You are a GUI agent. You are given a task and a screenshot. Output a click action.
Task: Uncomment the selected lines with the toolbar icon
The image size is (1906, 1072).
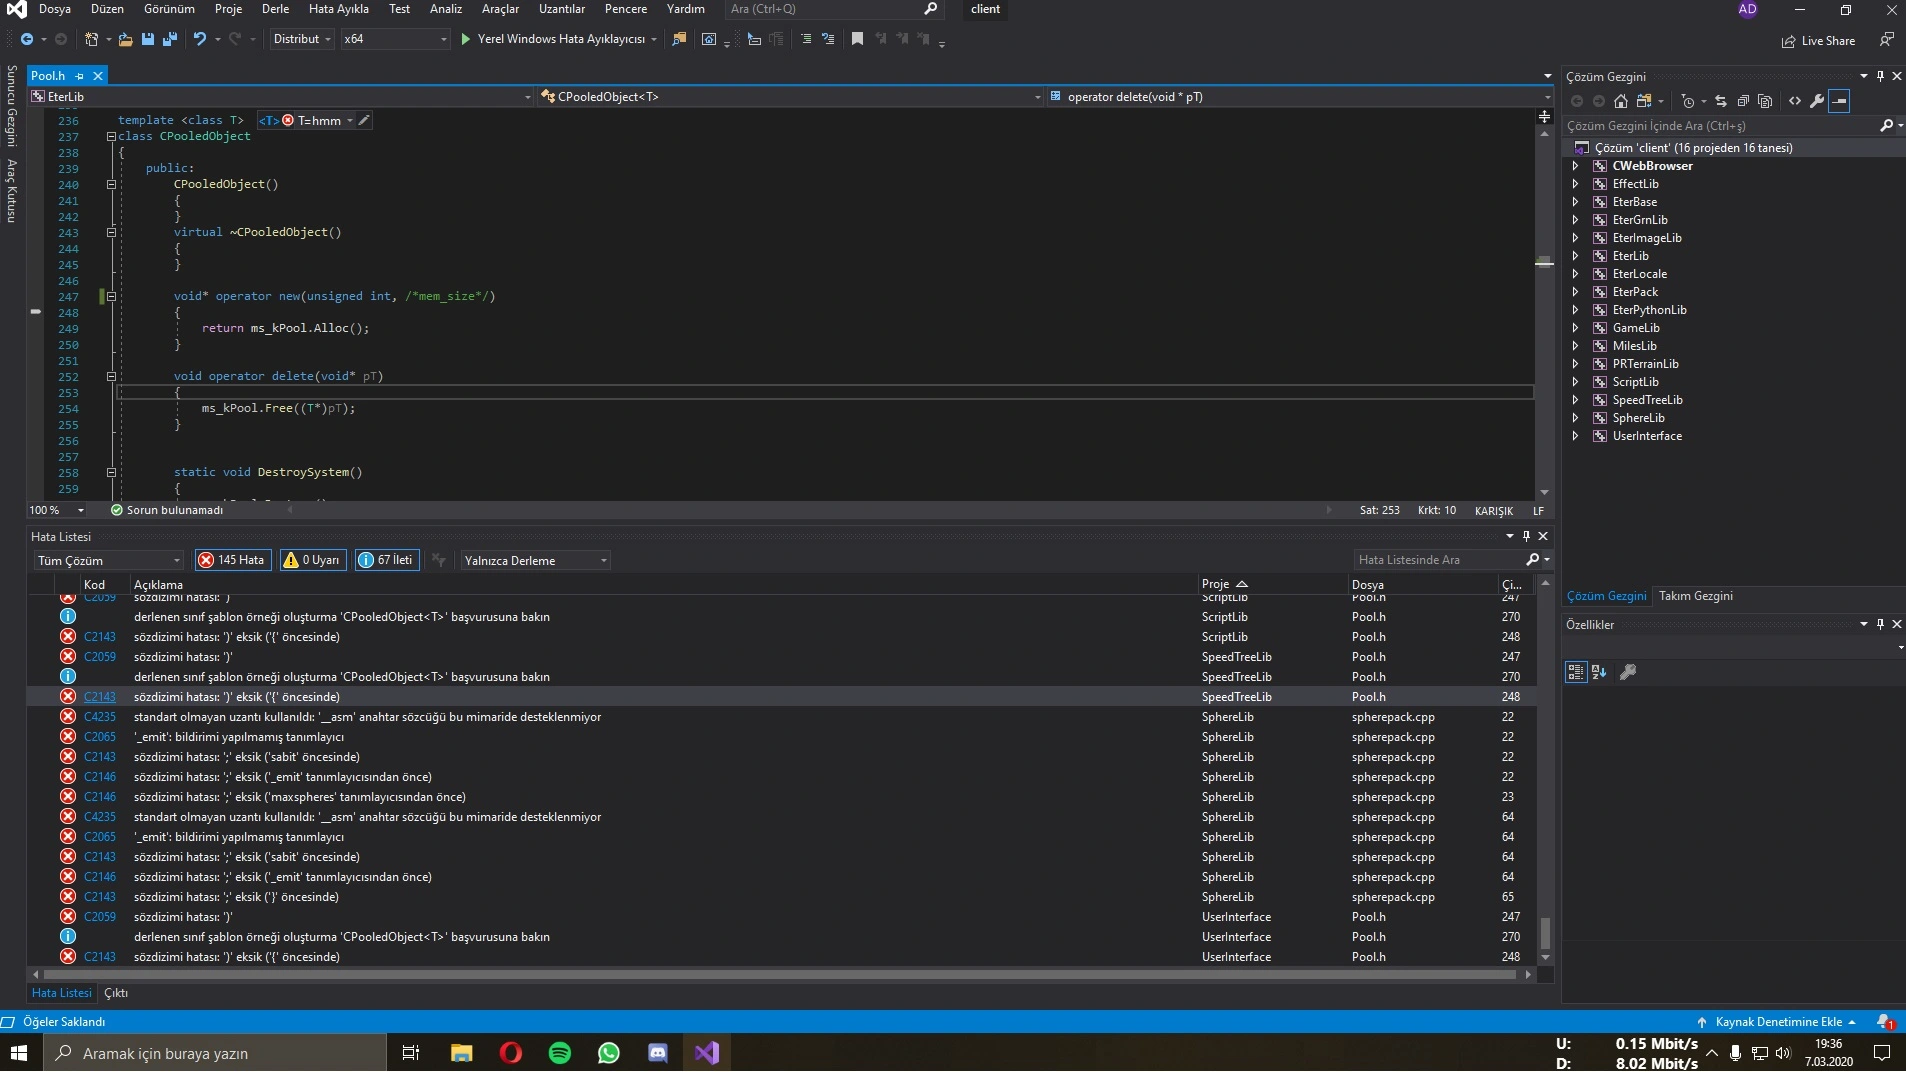828,39
